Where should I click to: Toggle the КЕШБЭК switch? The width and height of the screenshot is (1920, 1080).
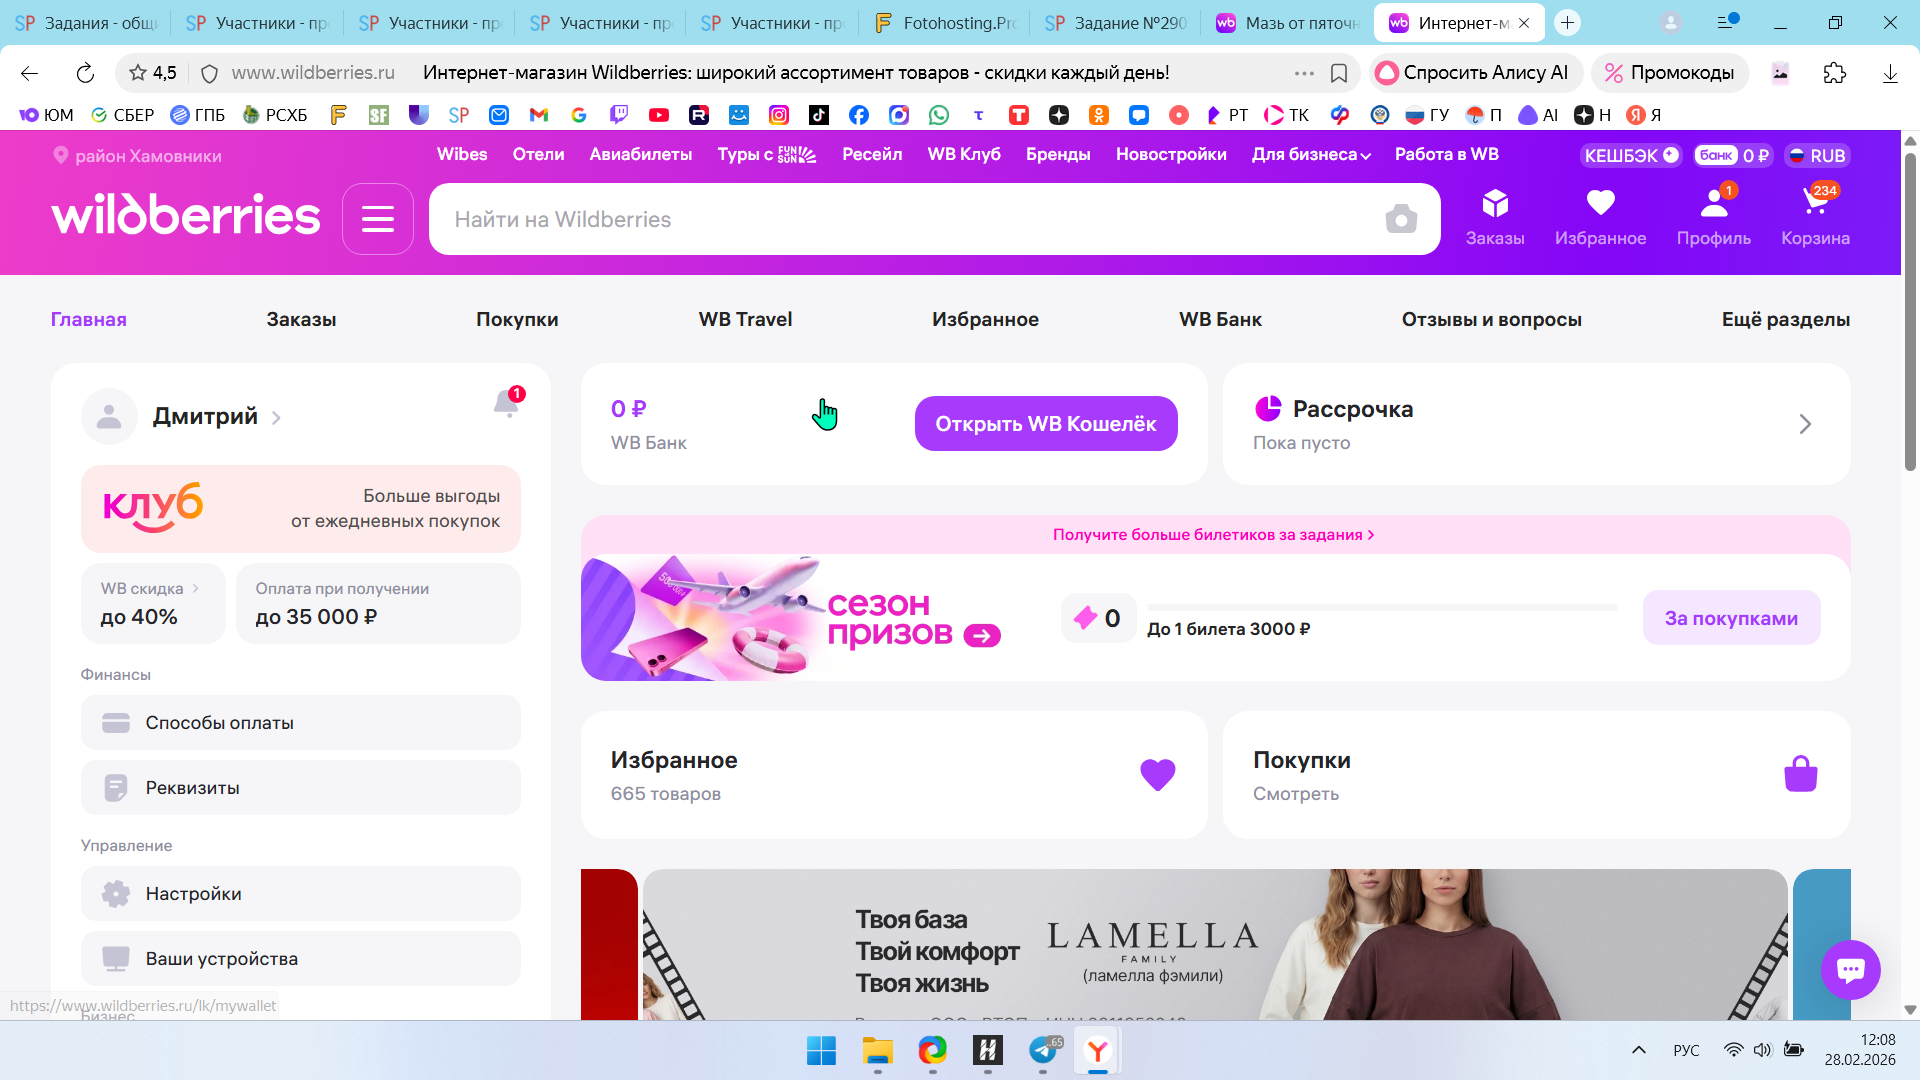[1632, 156]
